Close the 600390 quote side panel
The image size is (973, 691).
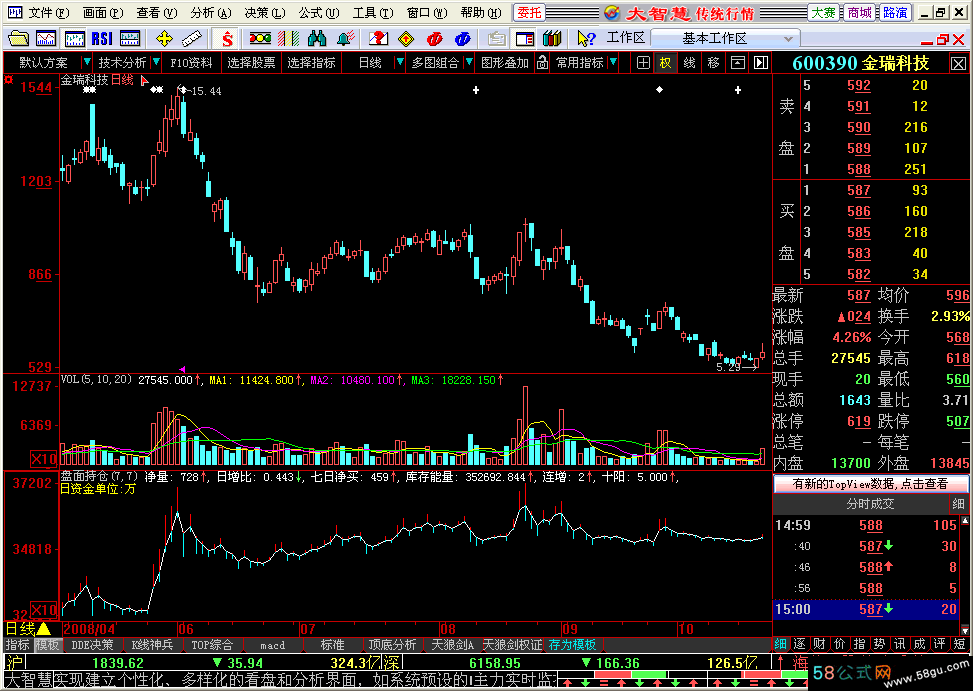(958, 63)
